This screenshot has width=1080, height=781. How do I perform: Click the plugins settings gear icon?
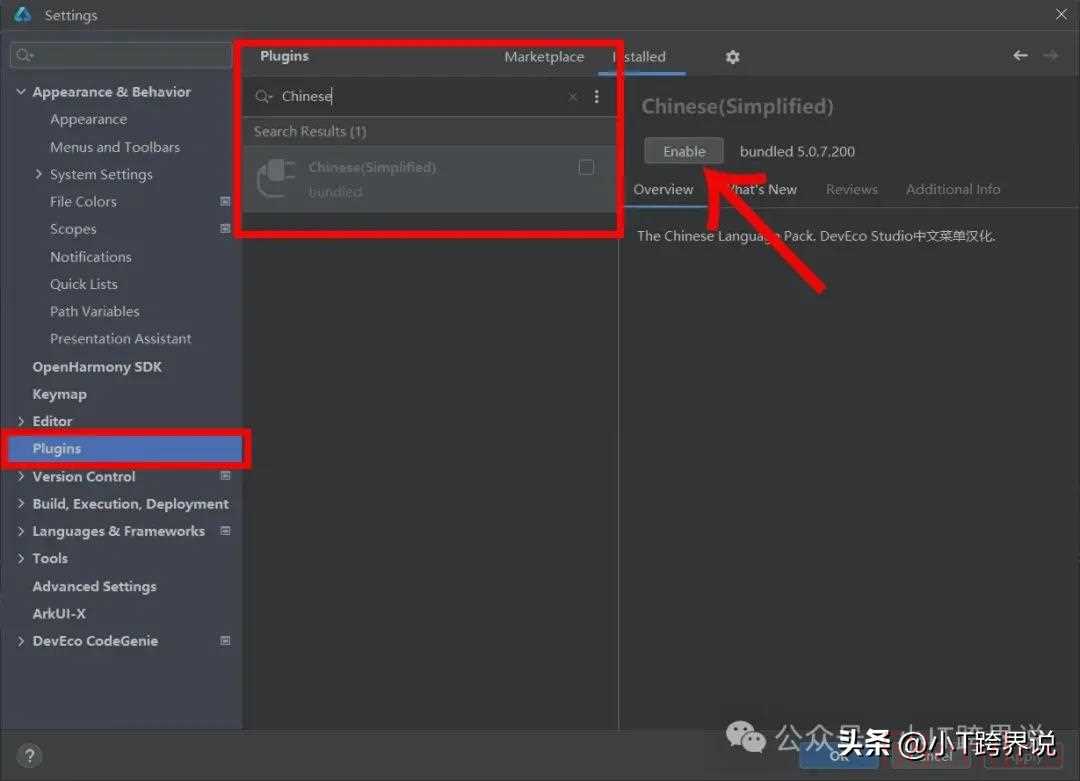732,57
